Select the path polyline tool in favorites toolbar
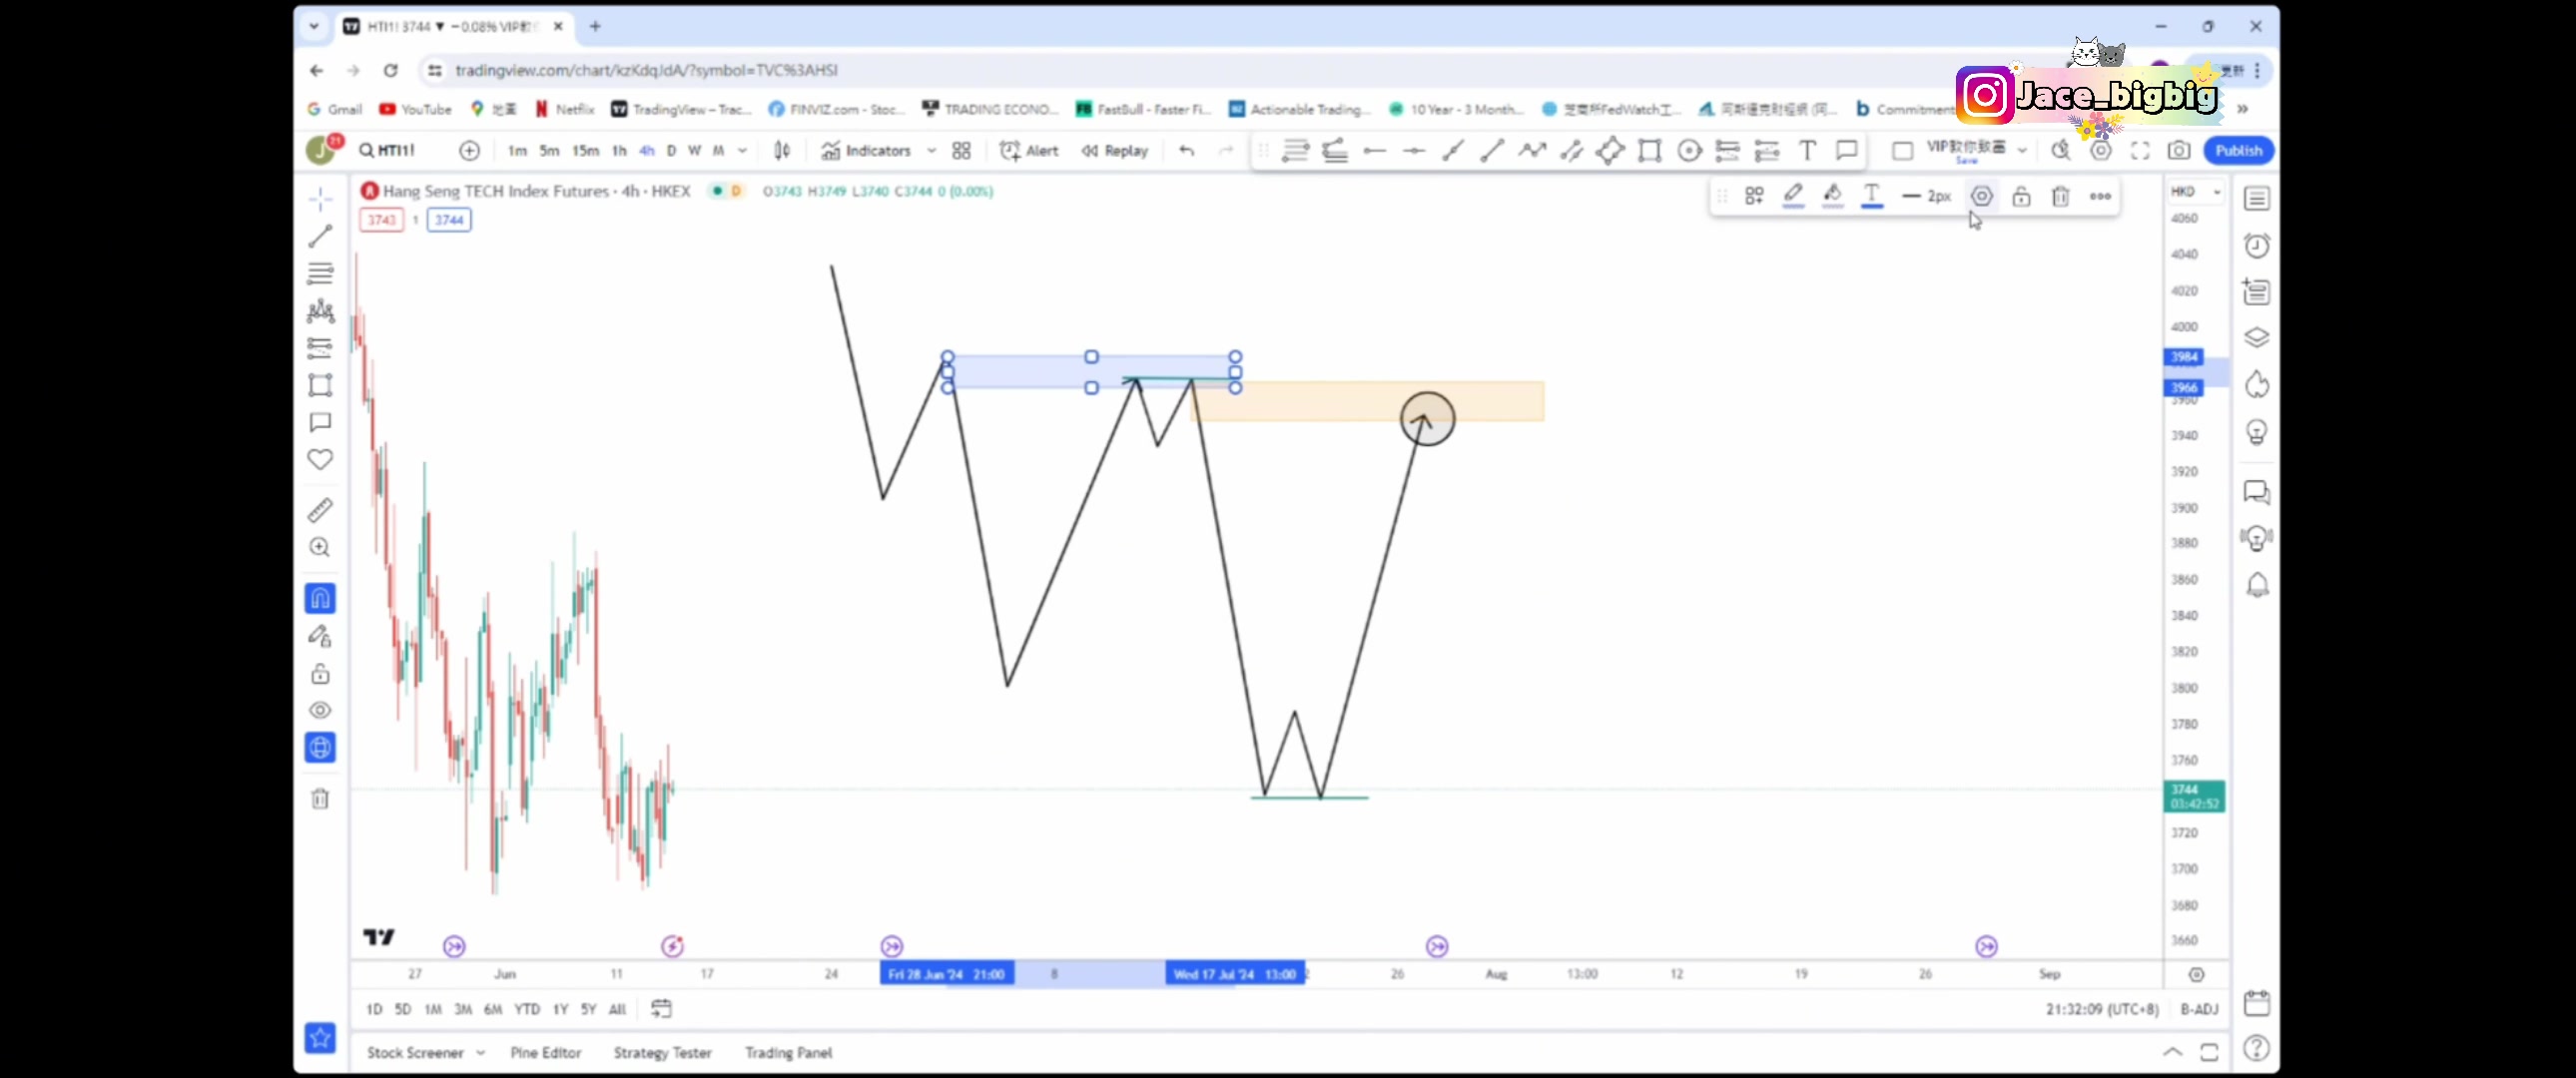2576x1078 pixels. click(1532, 150)
